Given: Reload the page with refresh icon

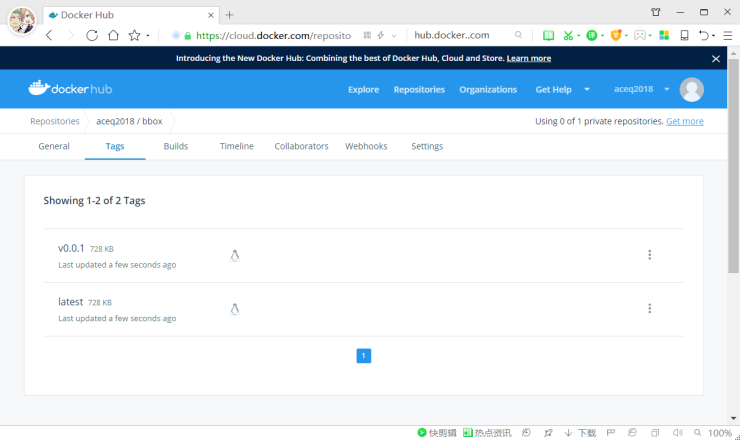Looking at the screenshot, I should 92,35.
